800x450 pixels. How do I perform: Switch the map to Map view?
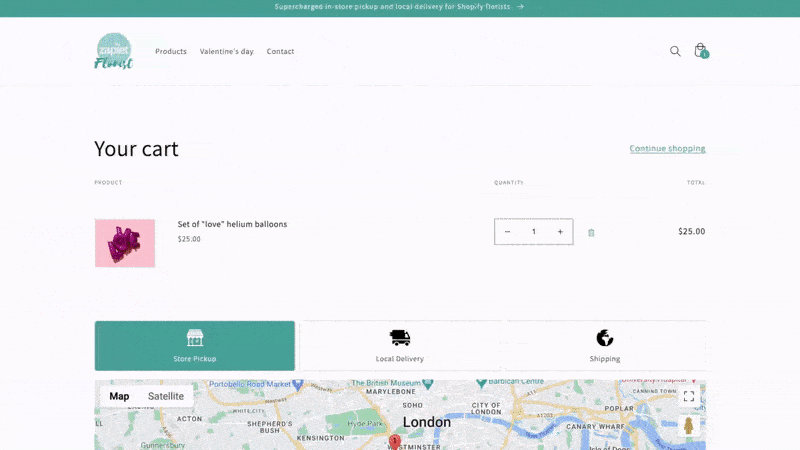point(119,396)
